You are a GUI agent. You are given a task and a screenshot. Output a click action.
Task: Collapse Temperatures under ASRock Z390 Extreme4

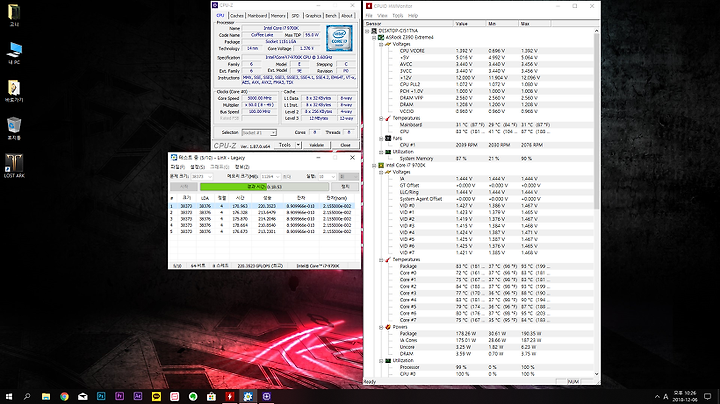(x=381, y=118)
